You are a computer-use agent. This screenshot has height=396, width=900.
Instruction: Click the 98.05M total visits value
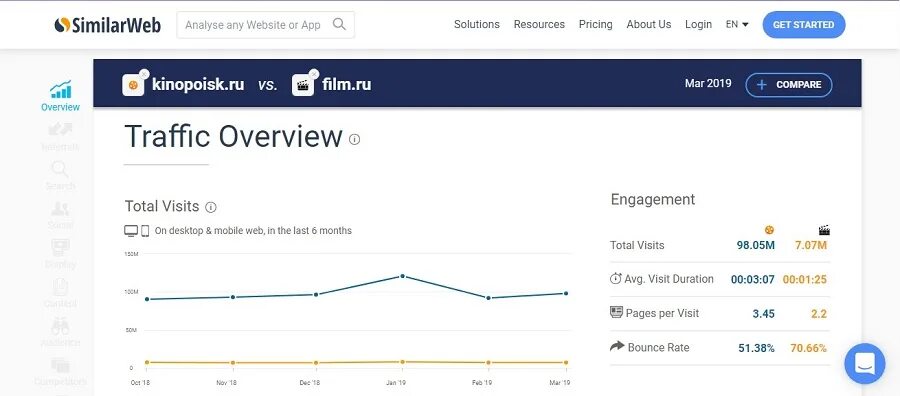click(x=755, y=246)
